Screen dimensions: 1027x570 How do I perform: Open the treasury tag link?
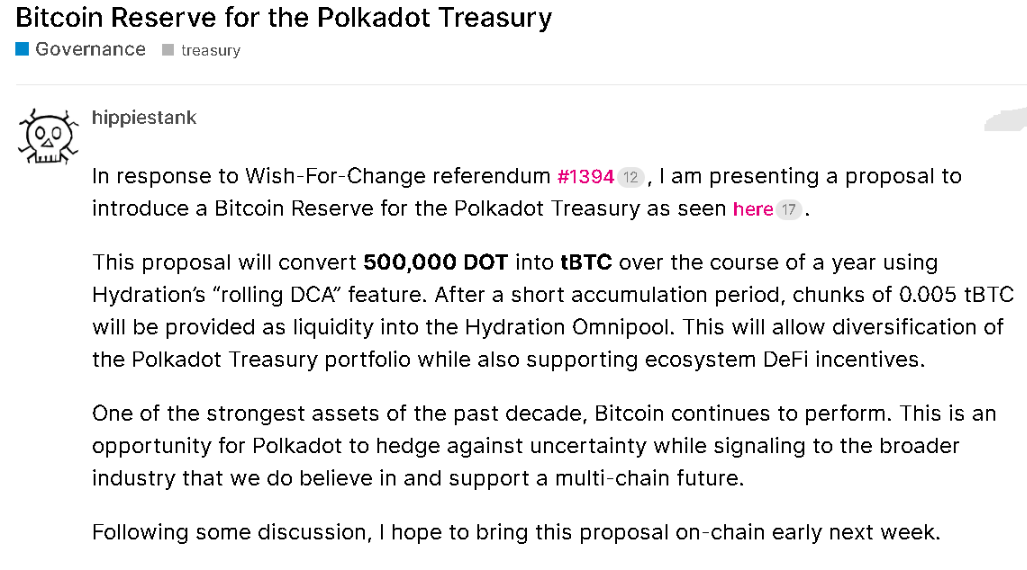point(211,50)
